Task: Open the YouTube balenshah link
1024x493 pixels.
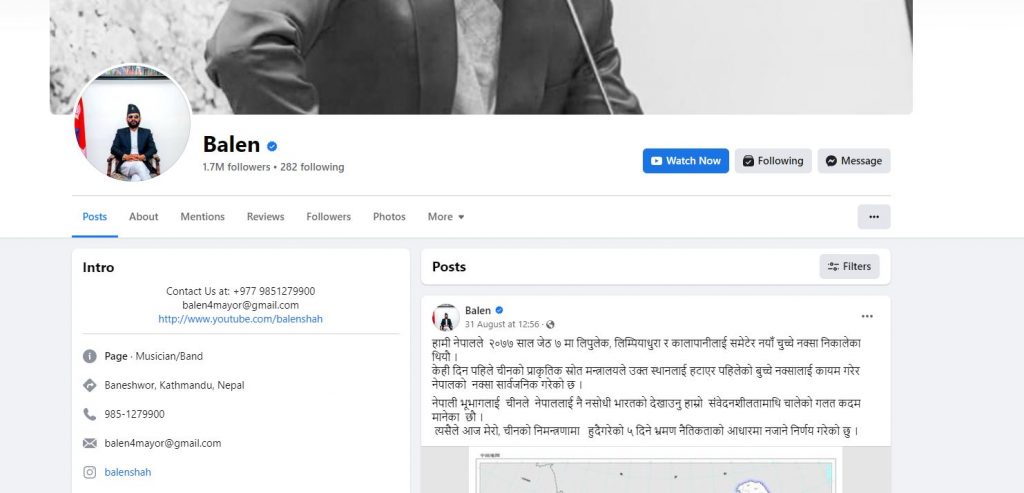Action: [240, 319]
